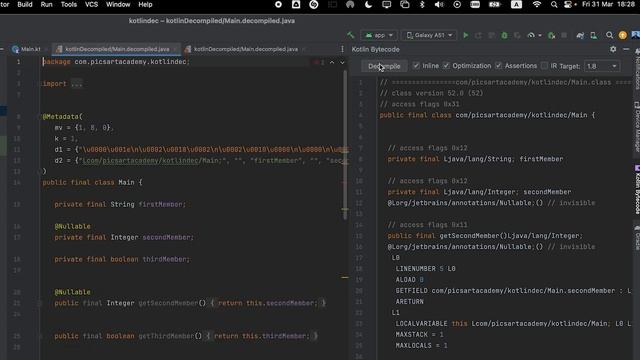The width and height of the screenshot is (640, 360).
Task: Toggle the Do Not Disturb moon icon
Action: (x=368, y=4)
